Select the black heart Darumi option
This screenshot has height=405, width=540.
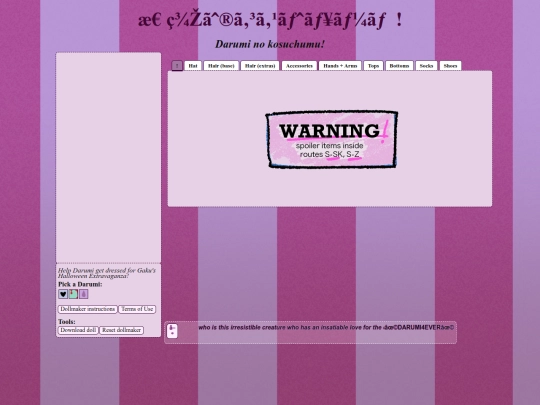pos(63,294)
